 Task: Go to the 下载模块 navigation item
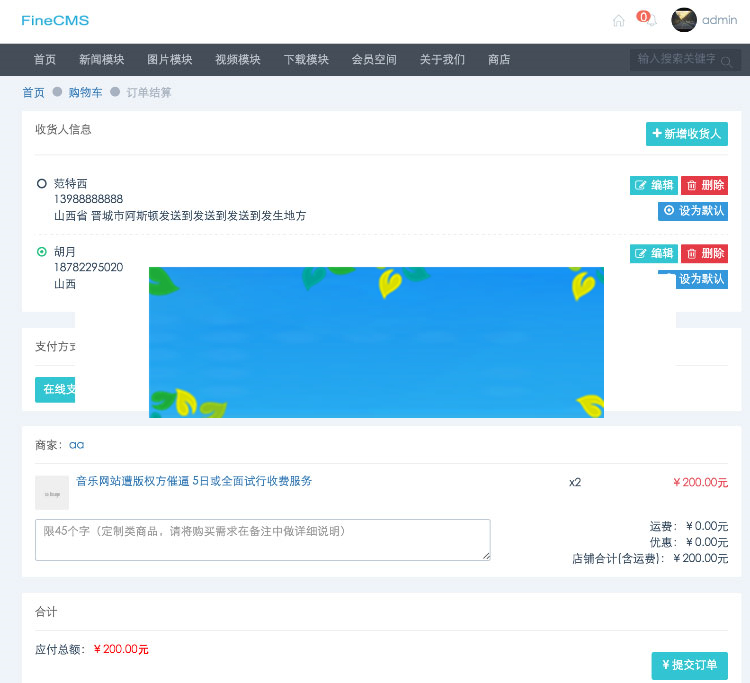pos(305,60)
